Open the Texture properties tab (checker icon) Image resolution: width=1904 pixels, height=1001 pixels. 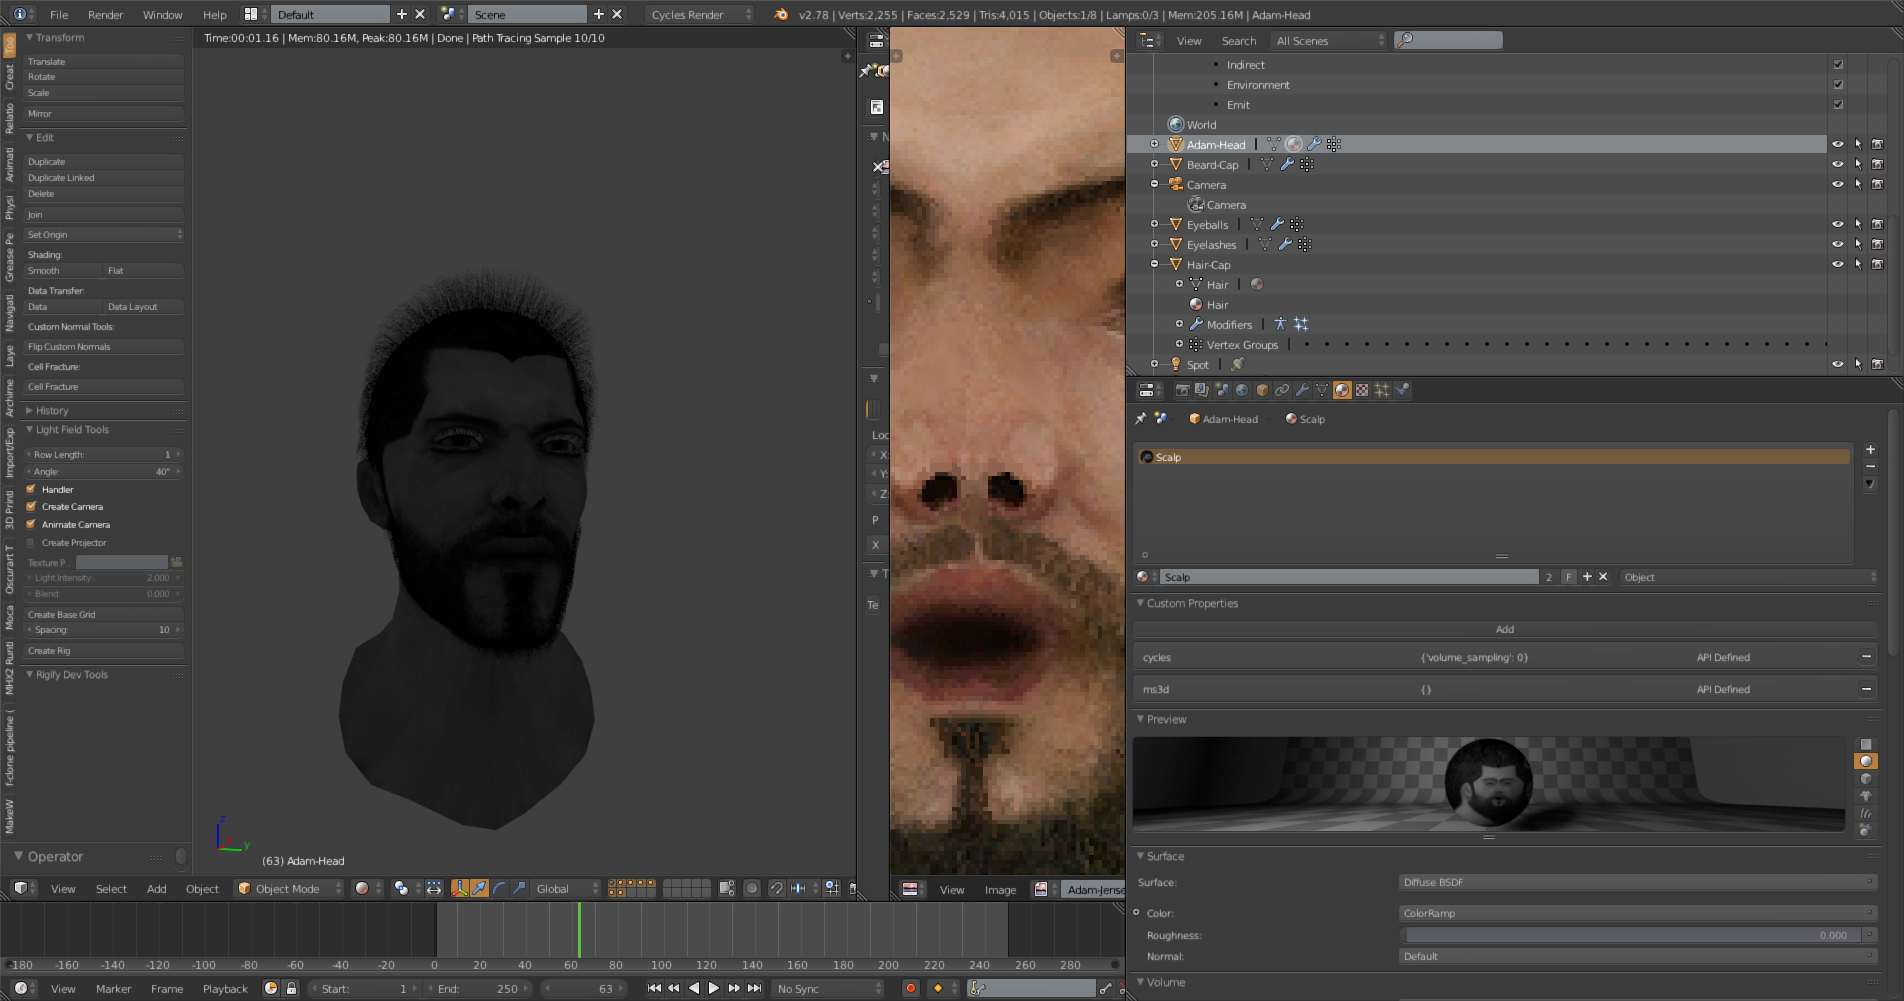pyautogui.click(x=1362, y=390)
